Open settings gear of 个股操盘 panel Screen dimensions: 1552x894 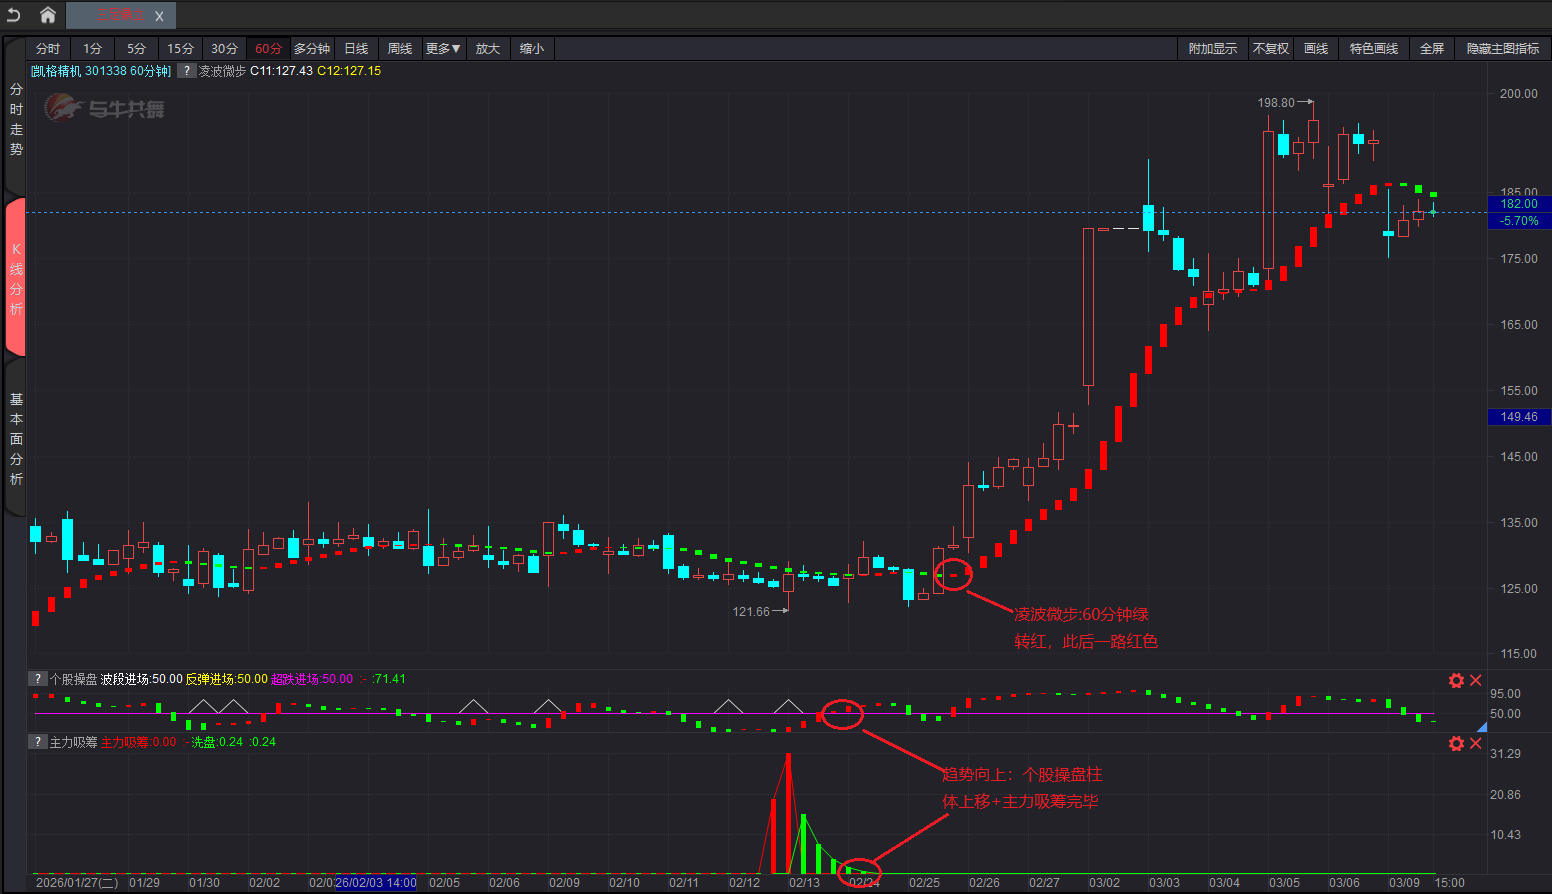pos(1456,681)
